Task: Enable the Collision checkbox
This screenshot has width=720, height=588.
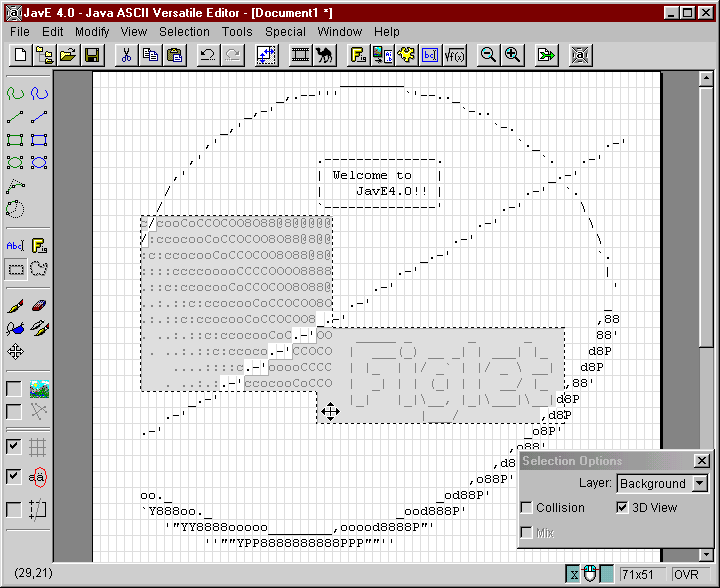Action: tap(527, 508)
